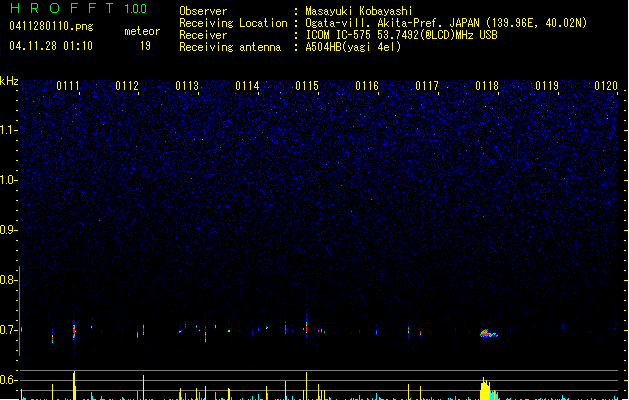Click the Ogata-vill. Akita-Pref. JAPAN location text
The width and height of the screenshot is (629, 400).
point(446,23)
